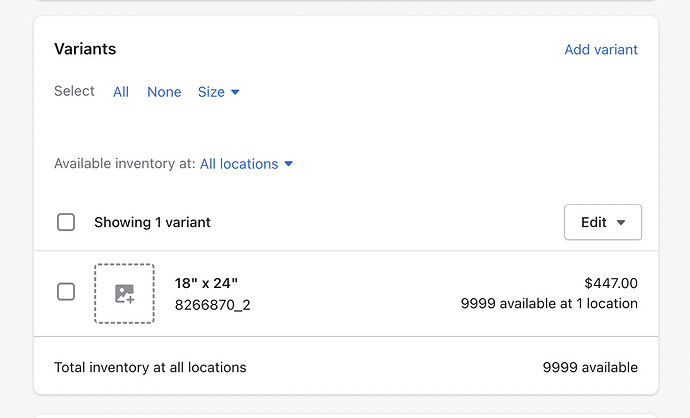This screenshot has height=418, width=690.
Task: Click the Add variant link
Action: tap(601, 49)
